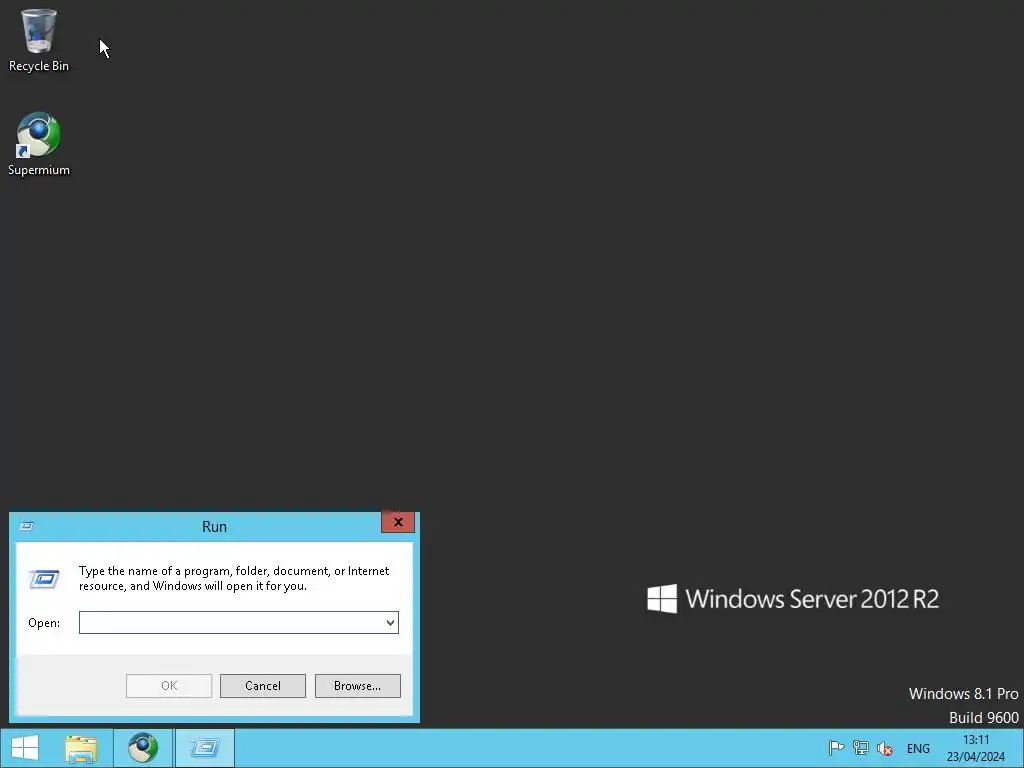The height and width of the screenshot is (768, 1024).
Task: Close the Run dialog with X
Action: pyautogui.click(x=398, y=522)
